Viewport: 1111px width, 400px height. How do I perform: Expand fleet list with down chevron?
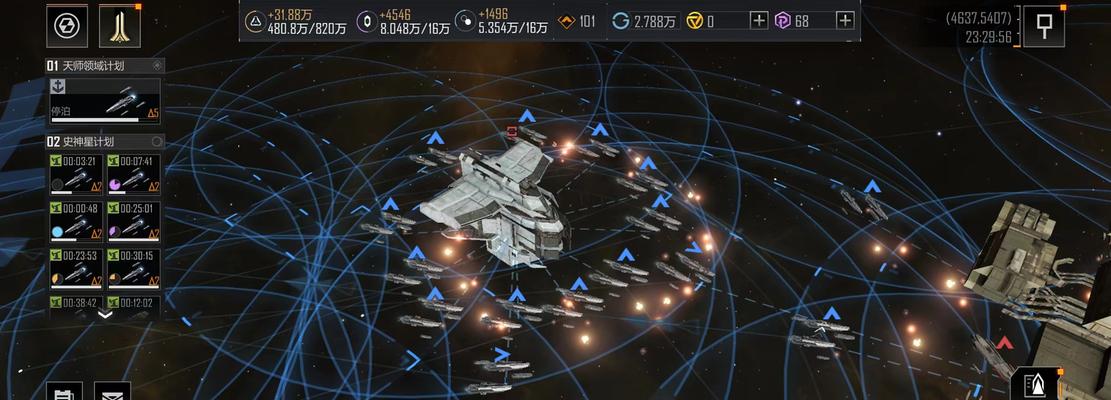pos(105,315)
